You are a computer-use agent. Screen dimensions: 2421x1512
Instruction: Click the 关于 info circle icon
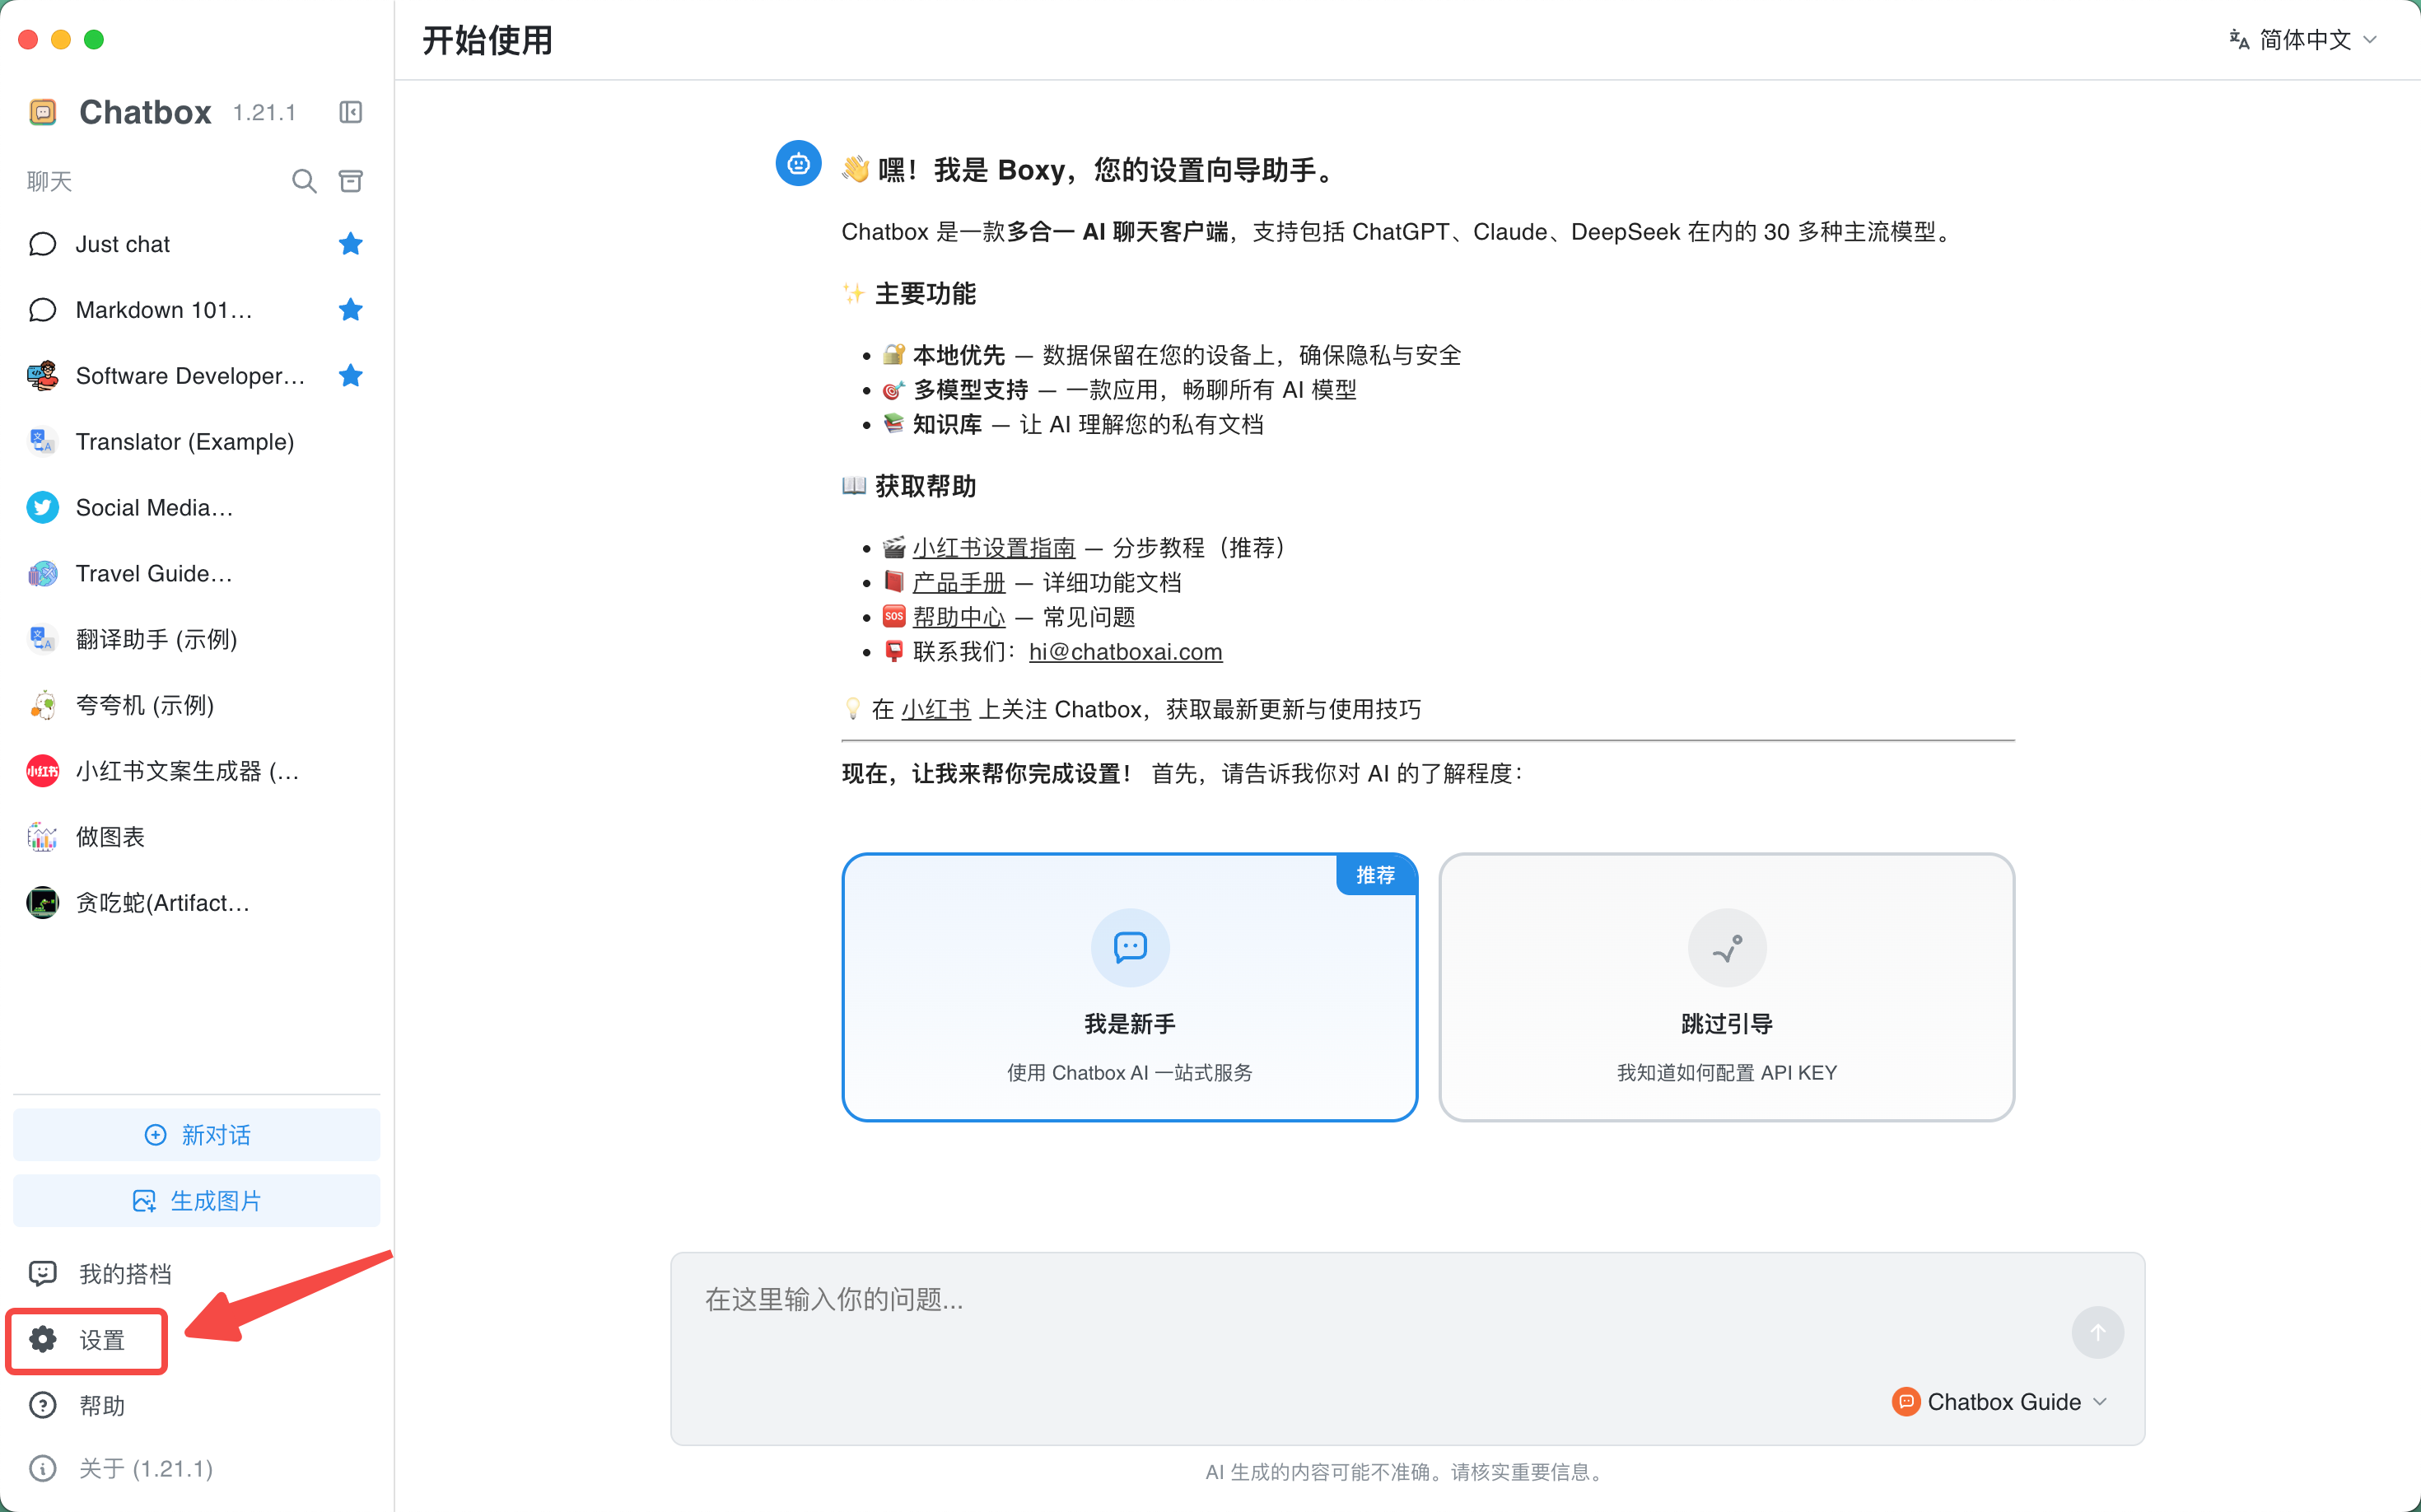[x=43, y=1469]
